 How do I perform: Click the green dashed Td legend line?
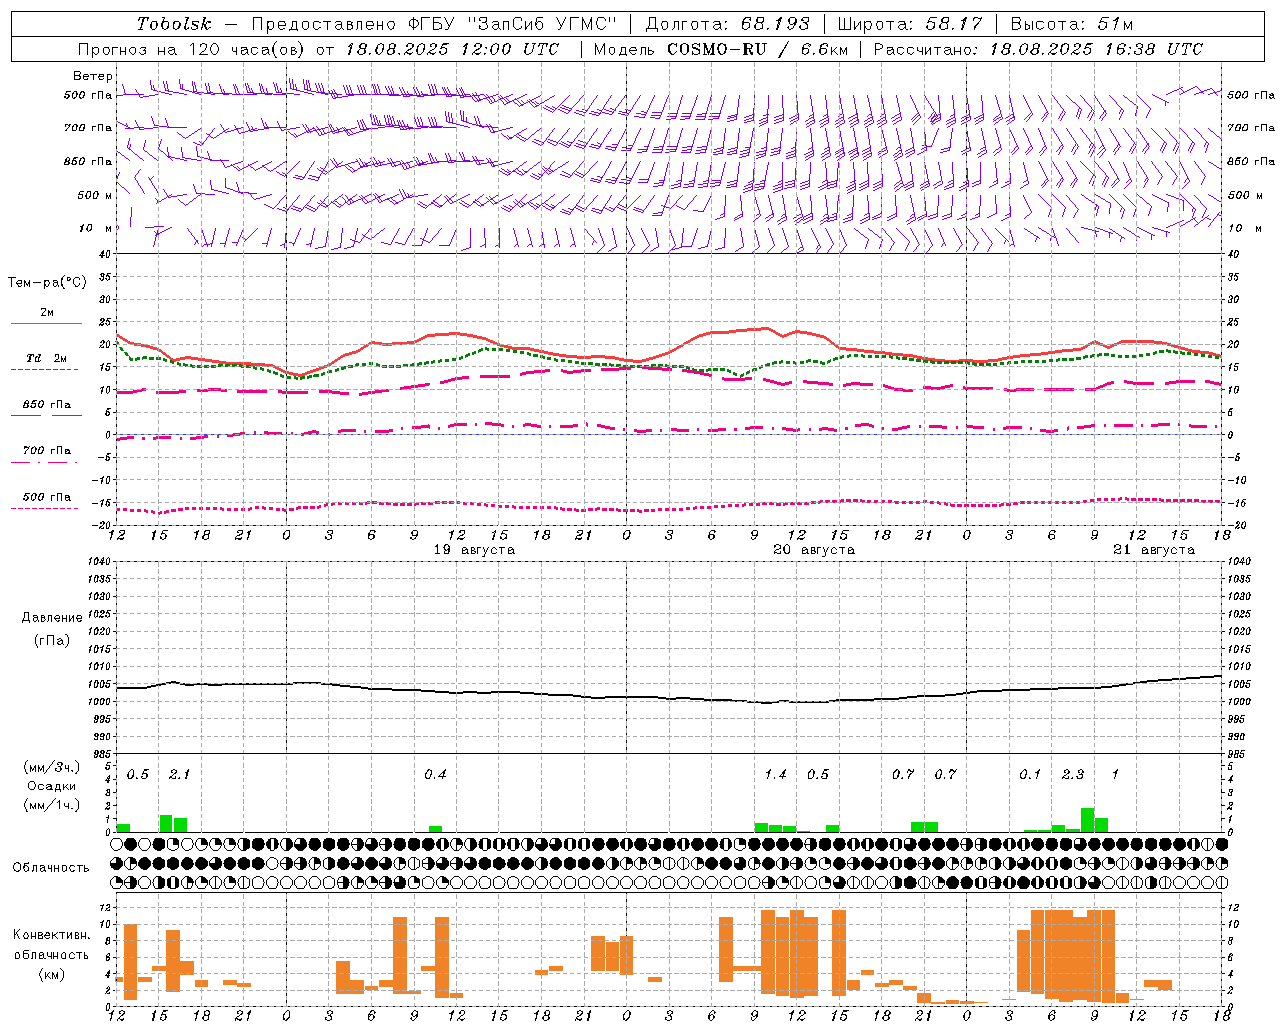tap(46, 370)
